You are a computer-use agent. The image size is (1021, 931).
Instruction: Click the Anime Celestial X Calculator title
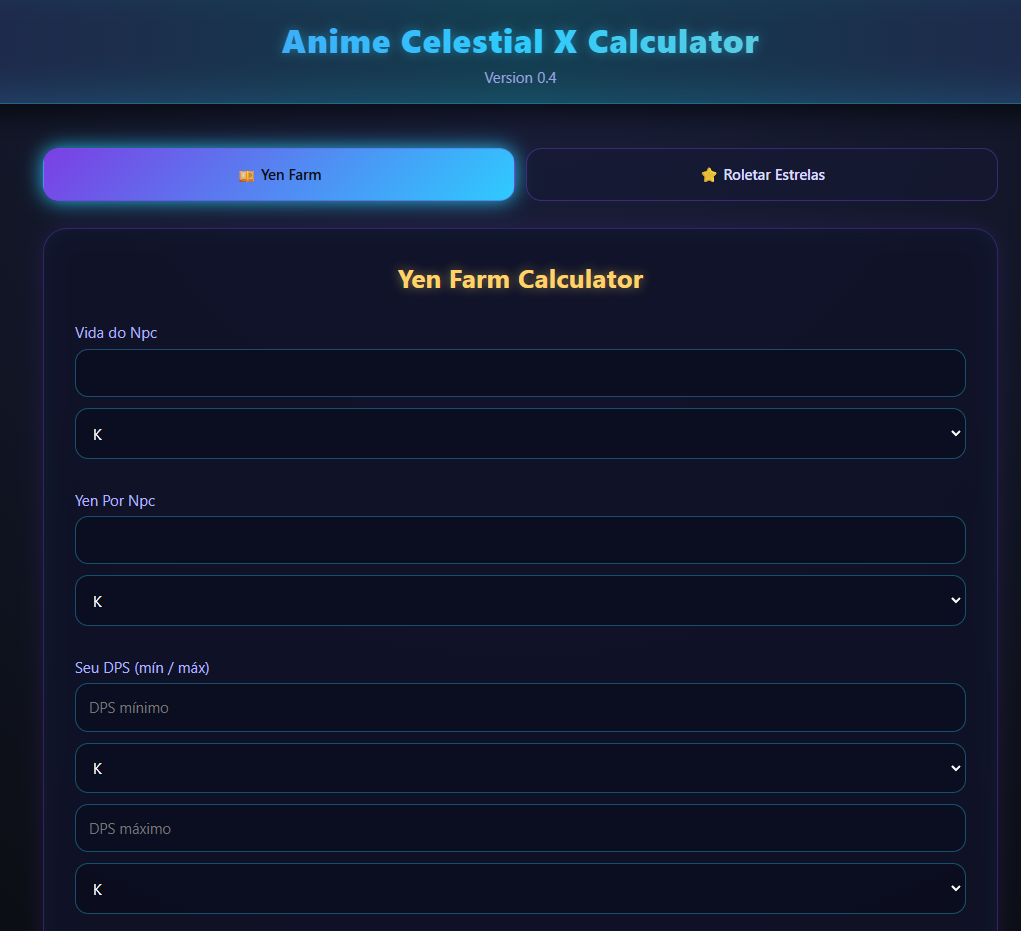tap(520, 42)
